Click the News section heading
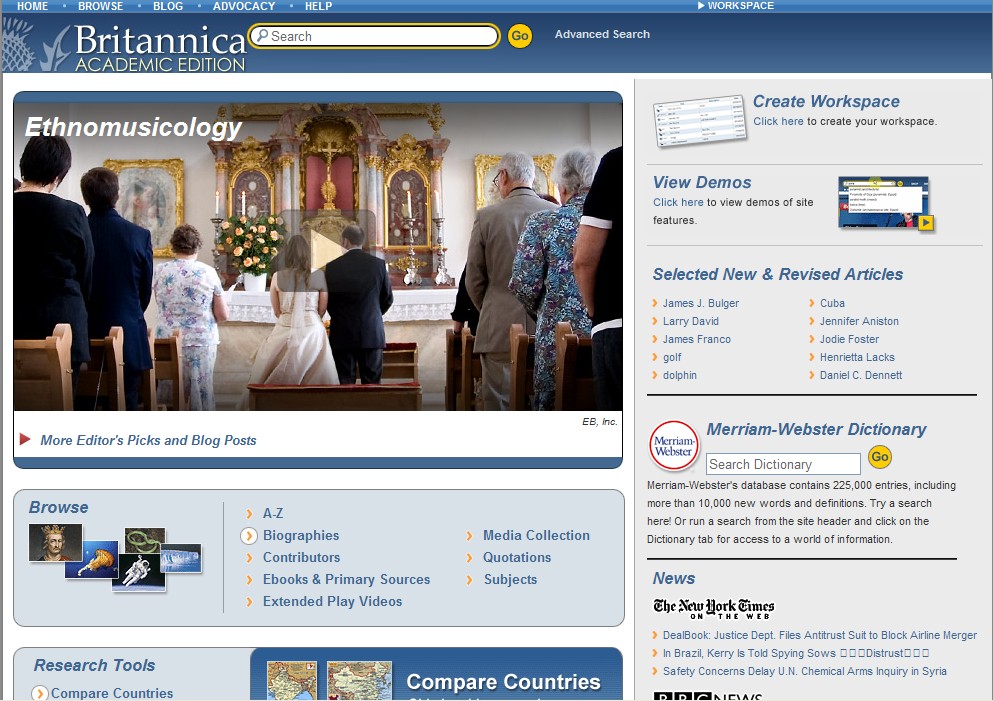The width and height of the screenshot is (993, 701). [674, 578]
